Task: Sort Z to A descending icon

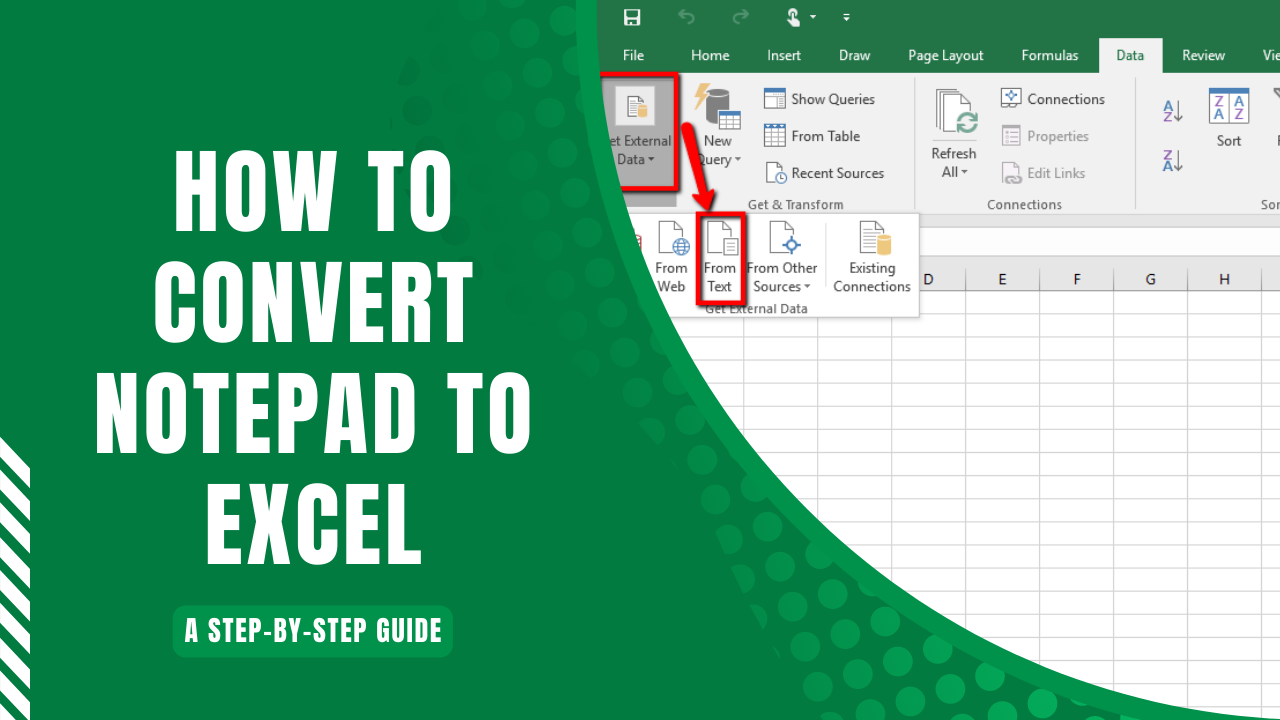Action: [x=1173, y=160]
